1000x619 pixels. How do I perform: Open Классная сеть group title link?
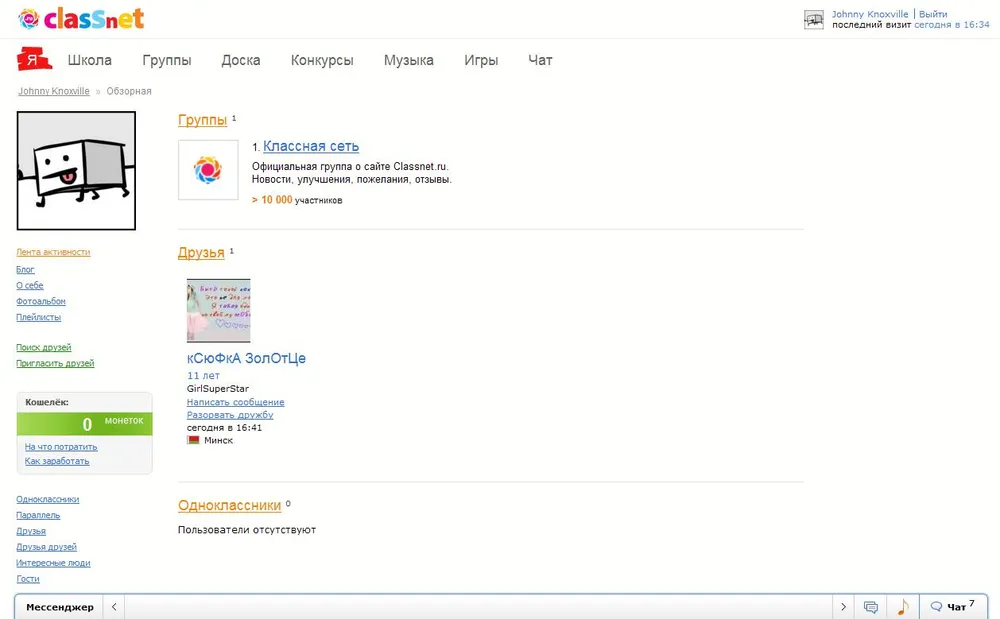(x=311, y=147)
